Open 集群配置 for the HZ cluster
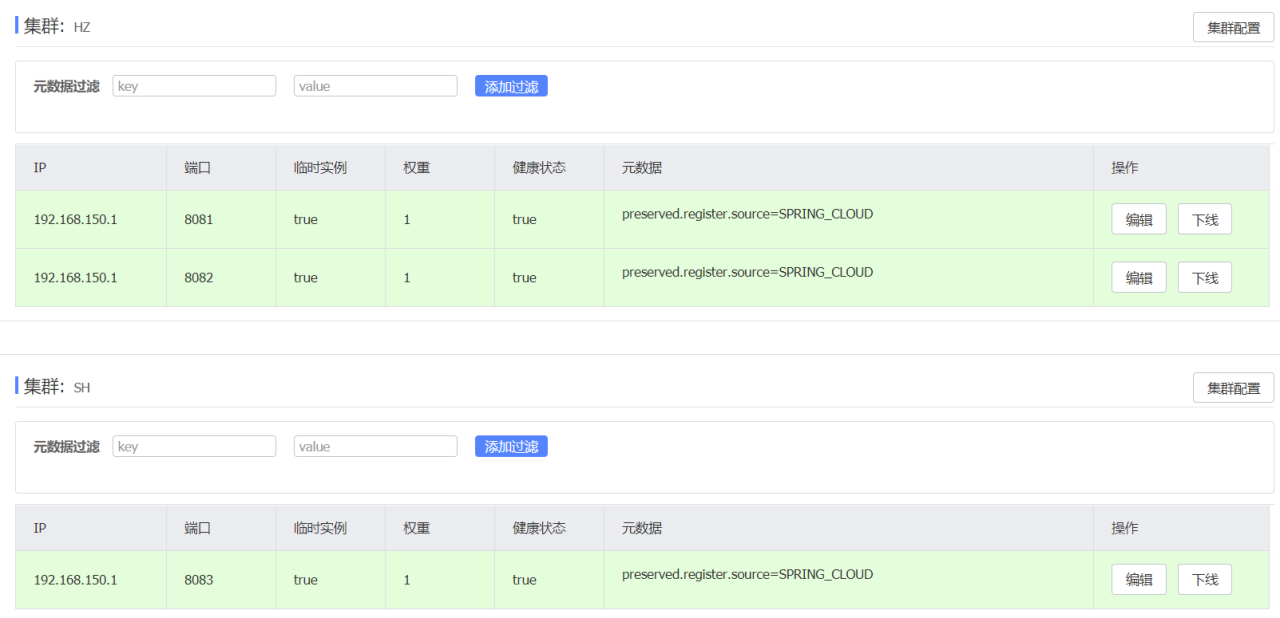 pos(1233,28)
